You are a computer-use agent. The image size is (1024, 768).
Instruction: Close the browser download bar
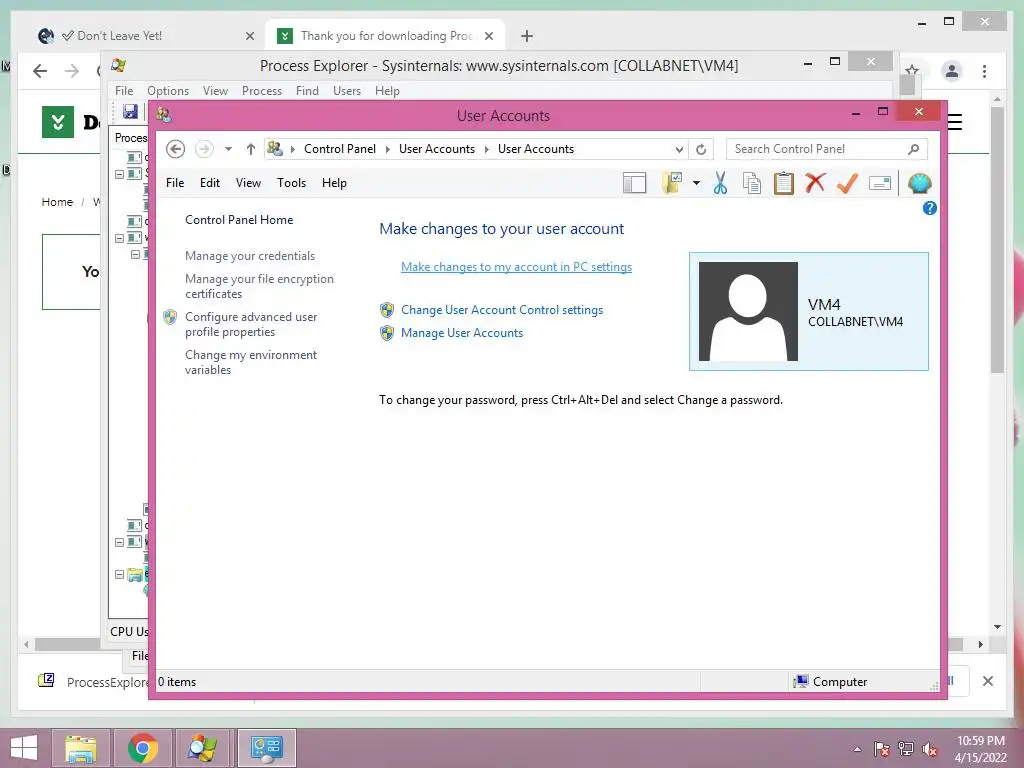click(x=988, y=681)
